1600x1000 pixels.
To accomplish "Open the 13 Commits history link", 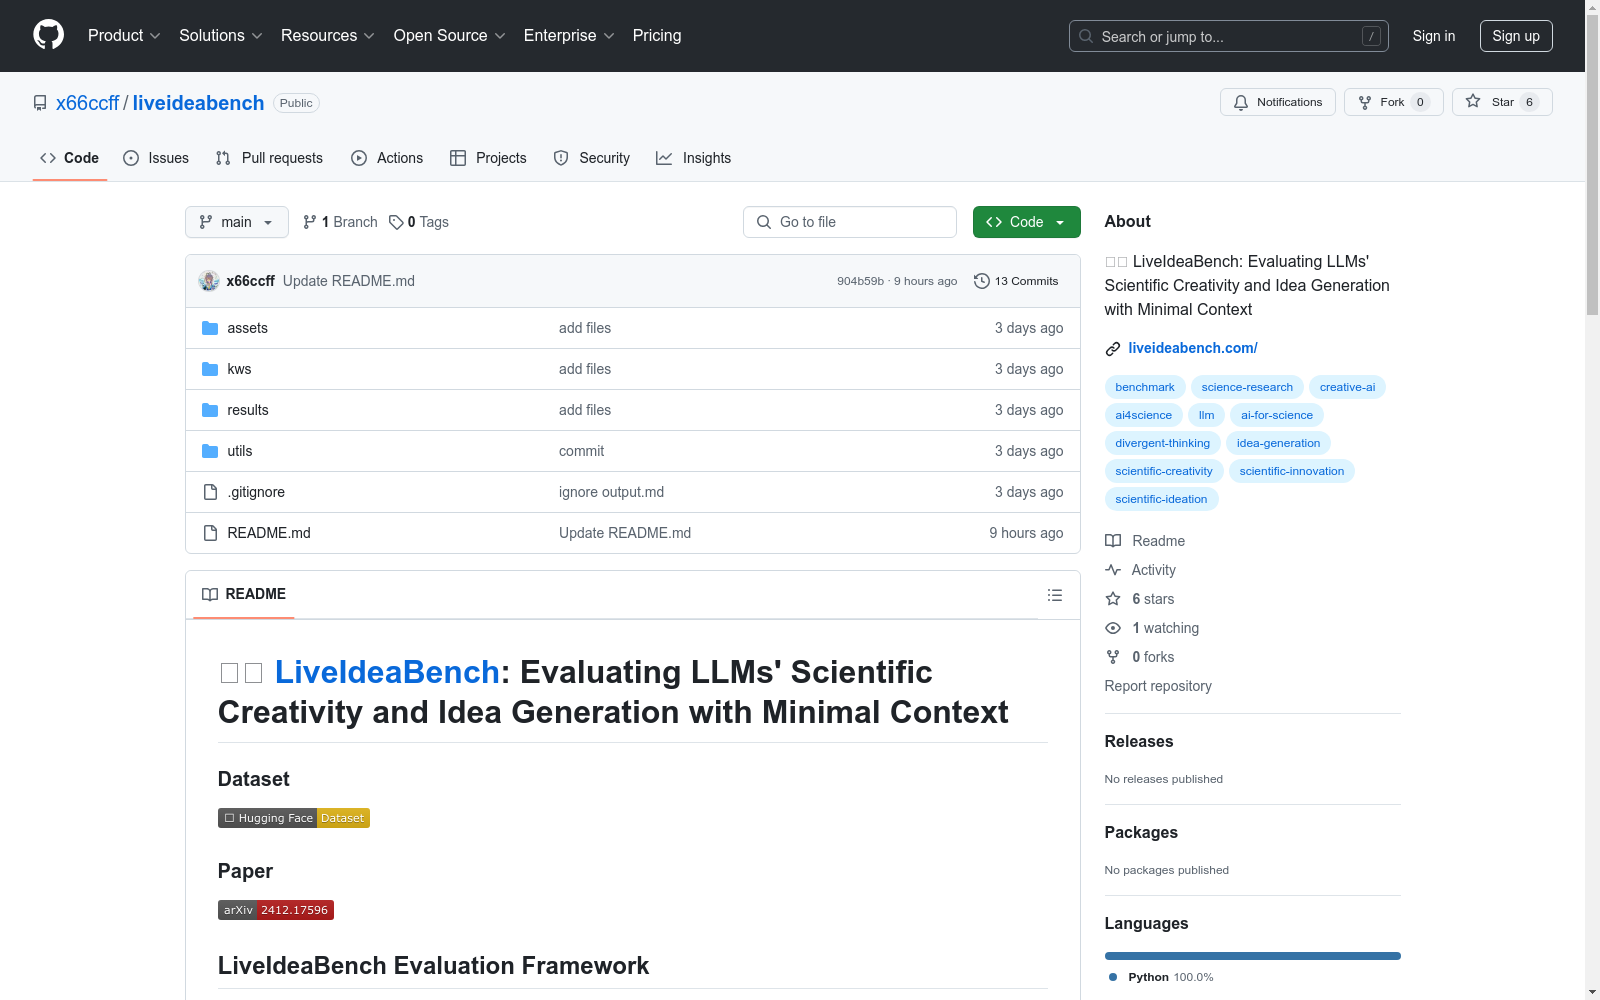I will pyautogui.click(x=1016, y=281).
